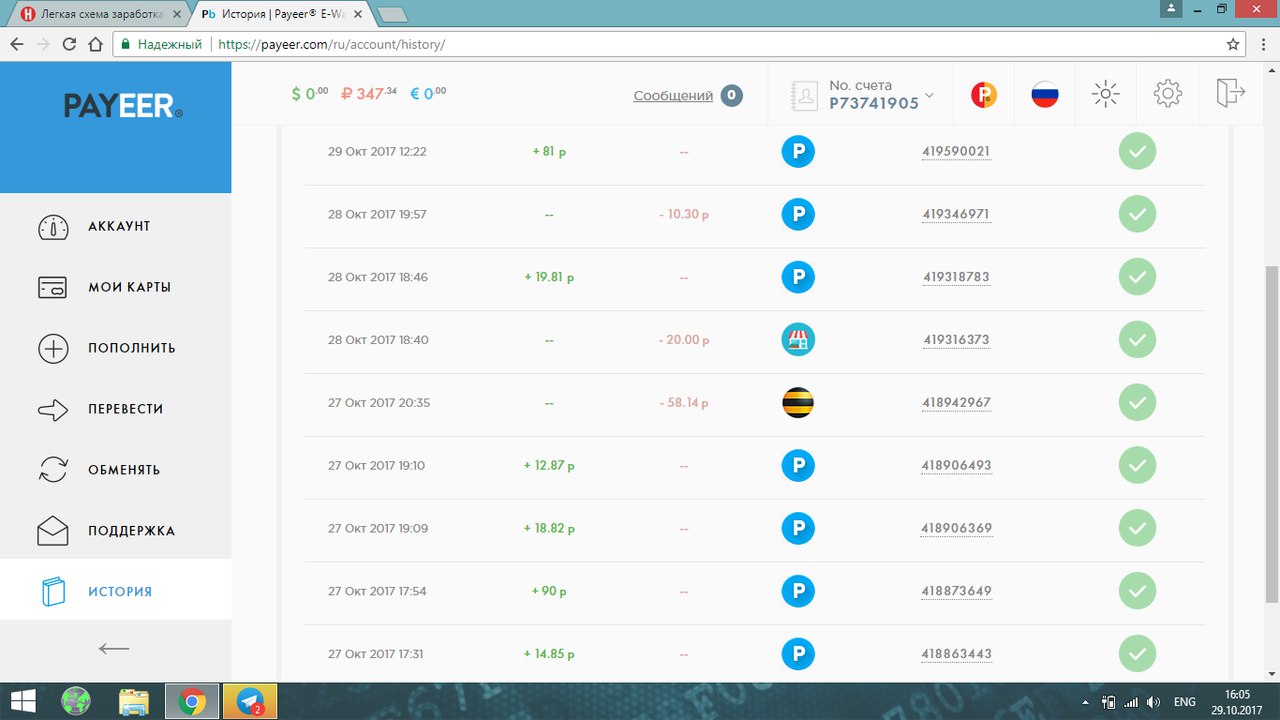Click the brightness theme sun icon

[x=1105, y=94]
